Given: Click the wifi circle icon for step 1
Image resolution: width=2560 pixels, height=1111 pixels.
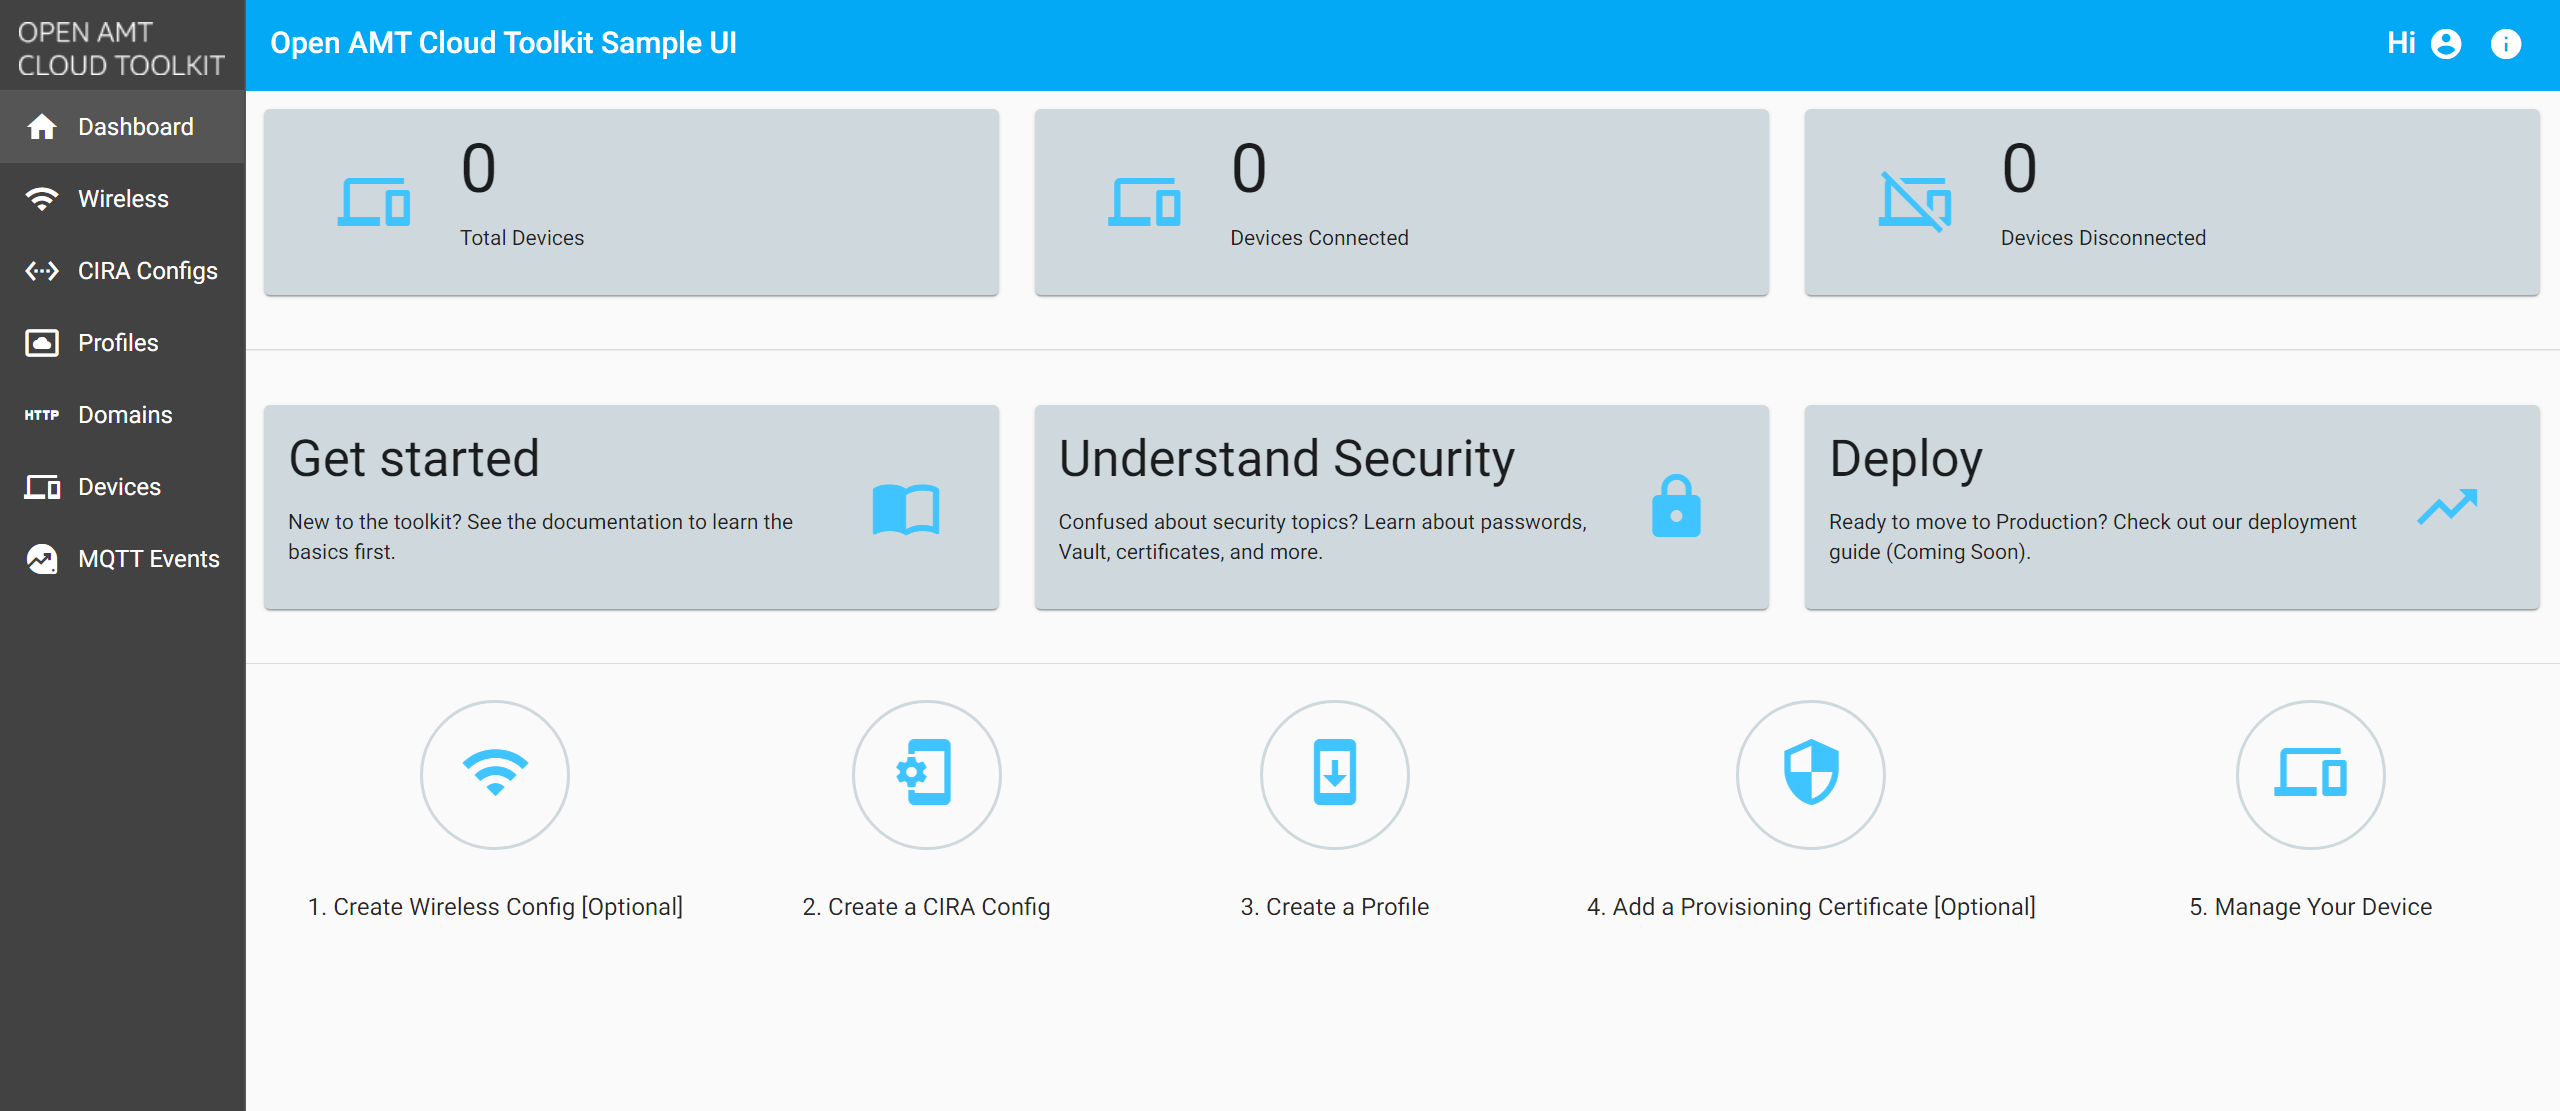Looking at the screenshot, I should tap(495, 775).
